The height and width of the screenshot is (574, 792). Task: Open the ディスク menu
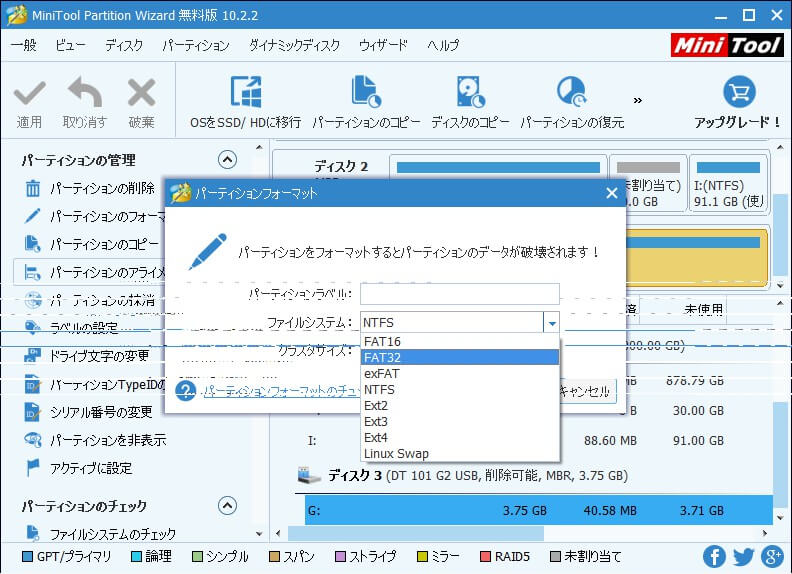pos(124,45)
